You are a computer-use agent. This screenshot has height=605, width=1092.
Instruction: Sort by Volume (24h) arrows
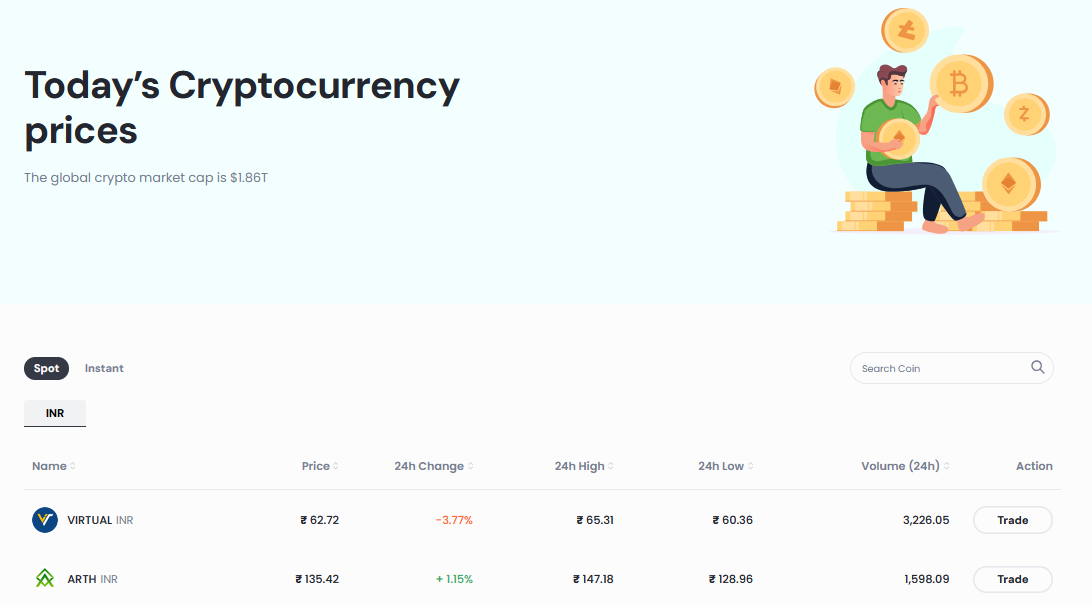tap(945, 466)
